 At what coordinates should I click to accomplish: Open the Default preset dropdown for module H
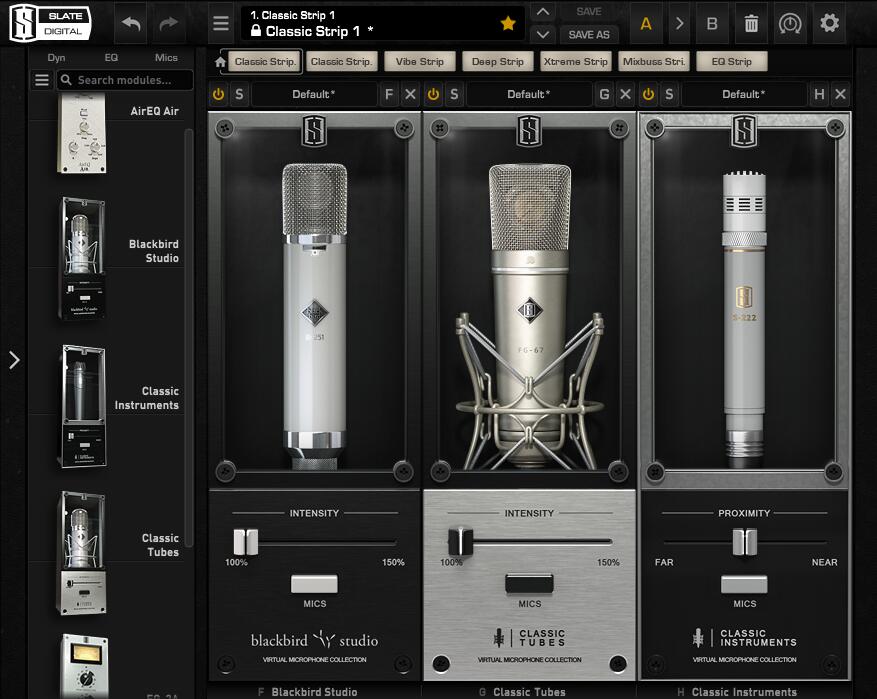pyautogui.click(x=744, y=94)
